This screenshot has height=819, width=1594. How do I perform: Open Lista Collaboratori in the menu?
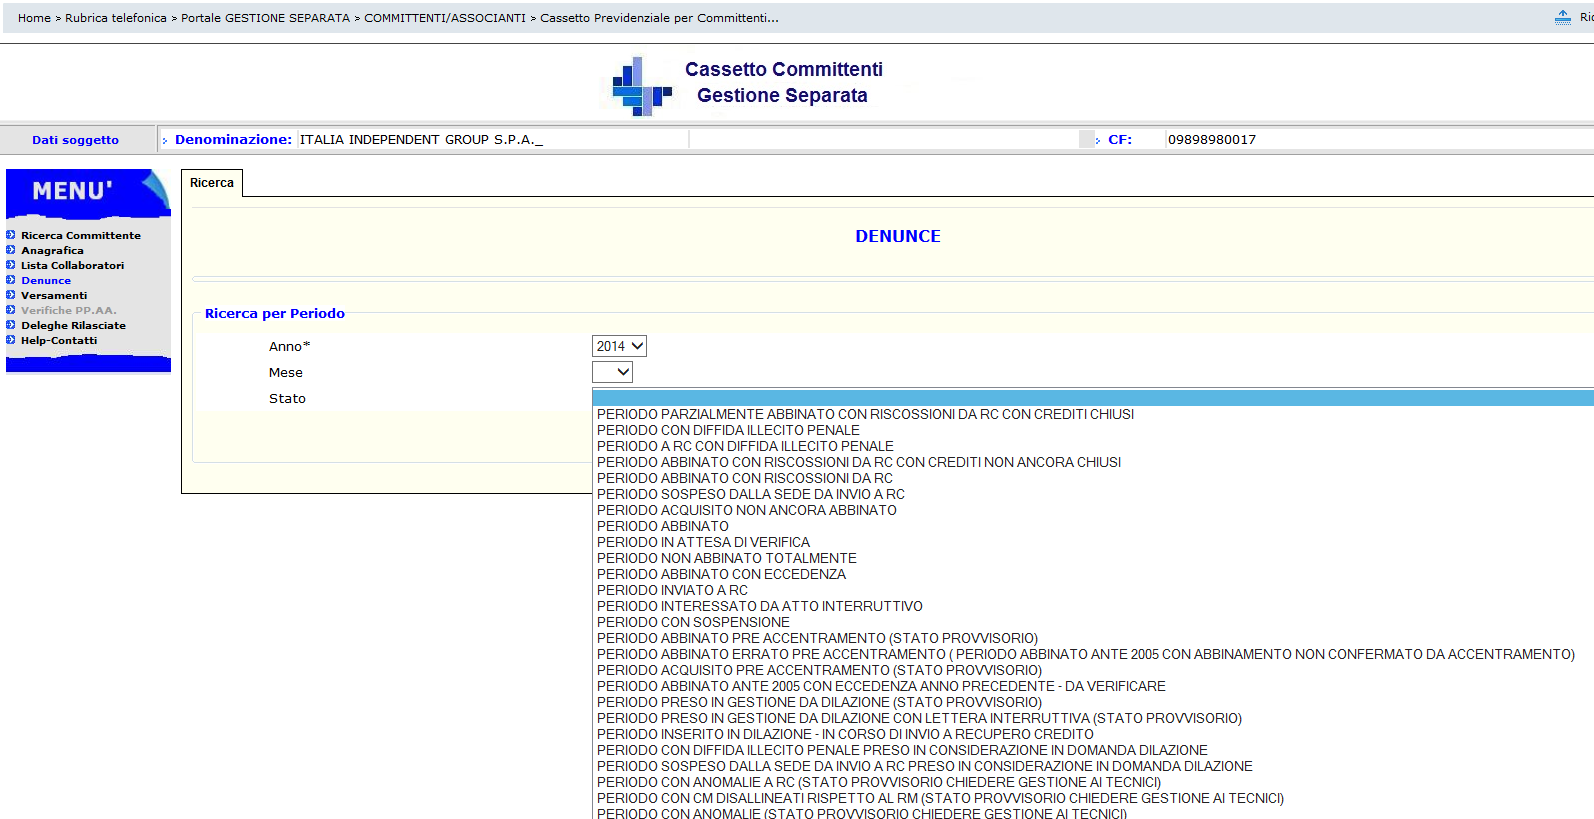coord(72,266)
